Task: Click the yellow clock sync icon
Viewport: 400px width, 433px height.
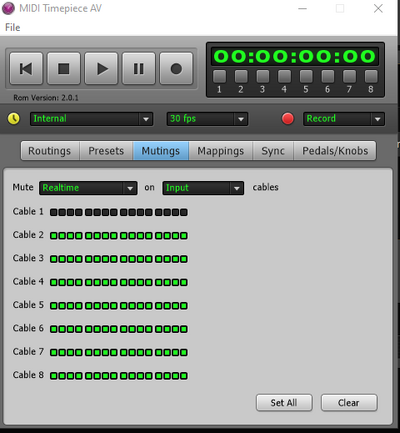Action: (14, 118)
